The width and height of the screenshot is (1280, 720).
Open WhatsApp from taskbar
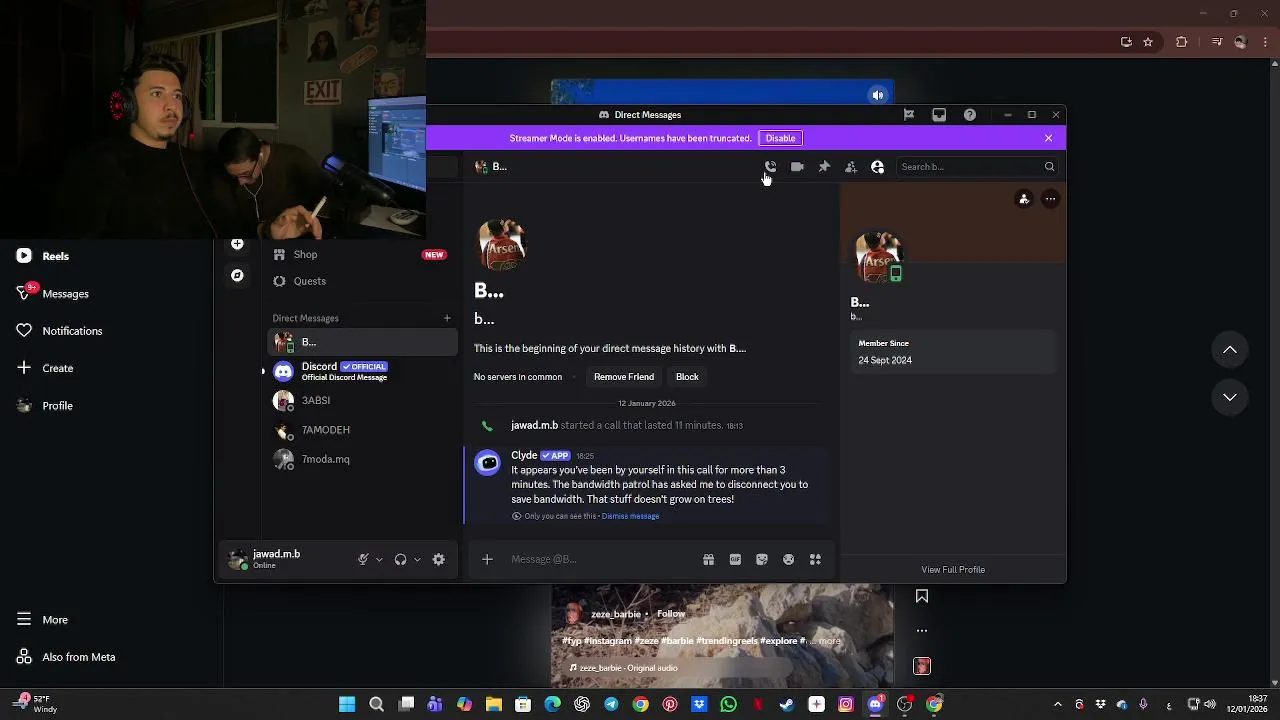click(x=729, y=705)
